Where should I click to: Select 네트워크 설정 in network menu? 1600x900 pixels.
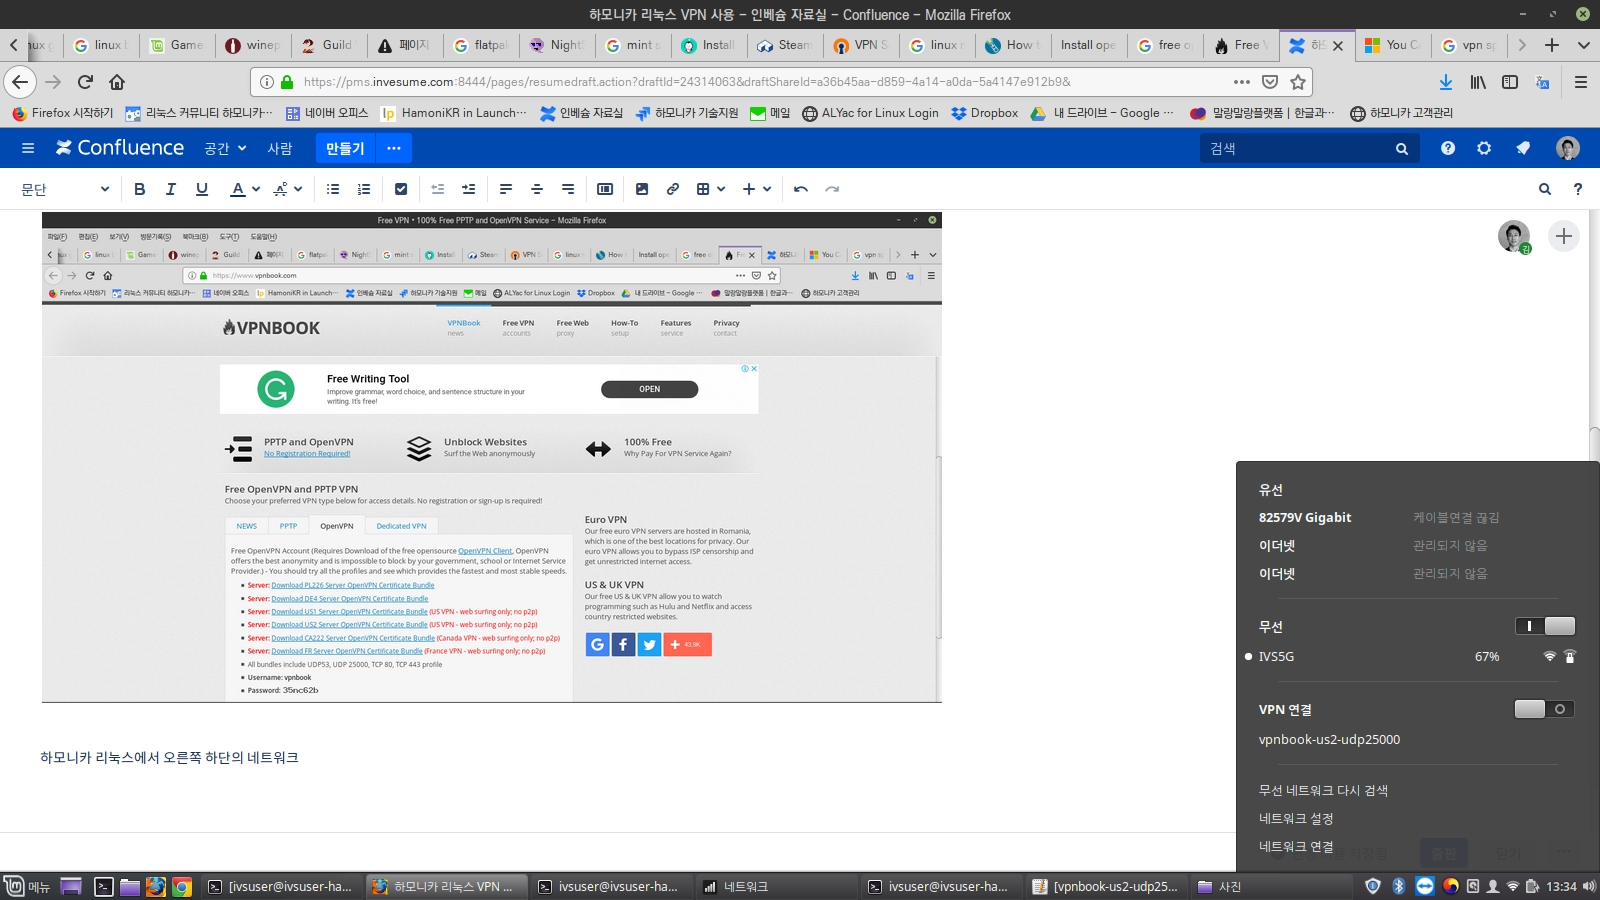[1296, 818]
